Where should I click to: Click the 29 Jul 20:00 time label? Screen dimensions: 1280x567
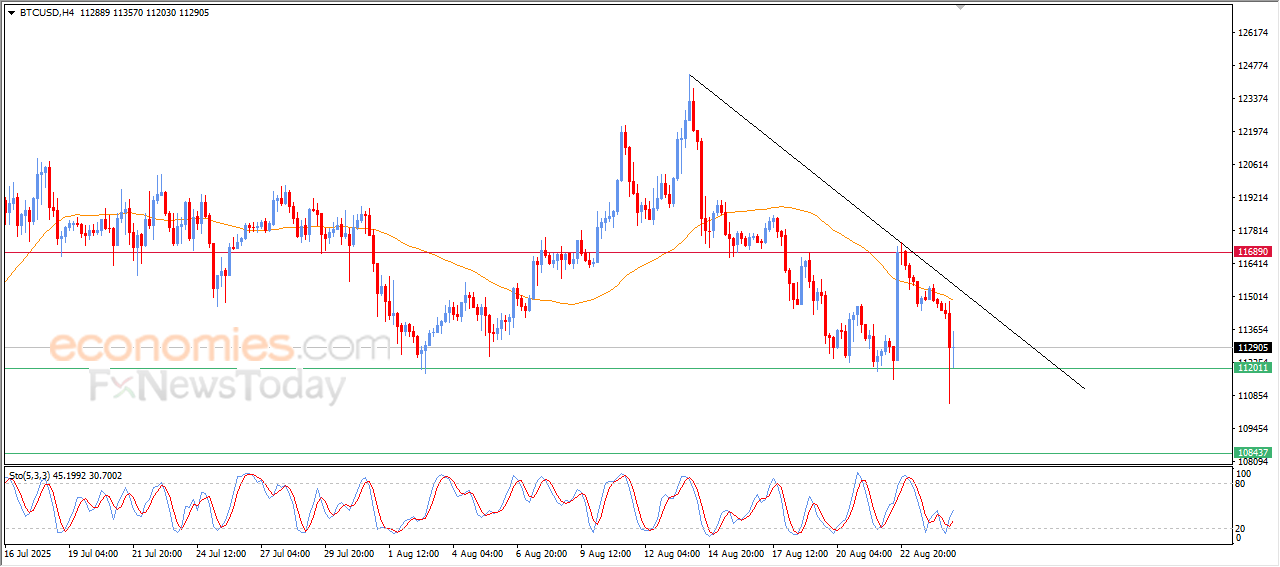pos(349,552)
